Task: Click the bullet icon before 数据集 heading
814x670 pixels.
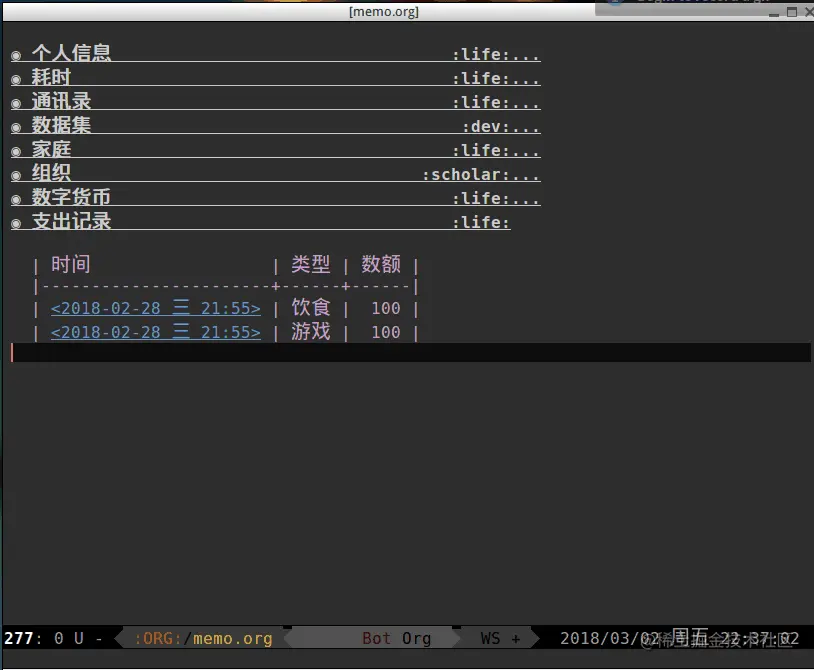Action: point(16,126)
